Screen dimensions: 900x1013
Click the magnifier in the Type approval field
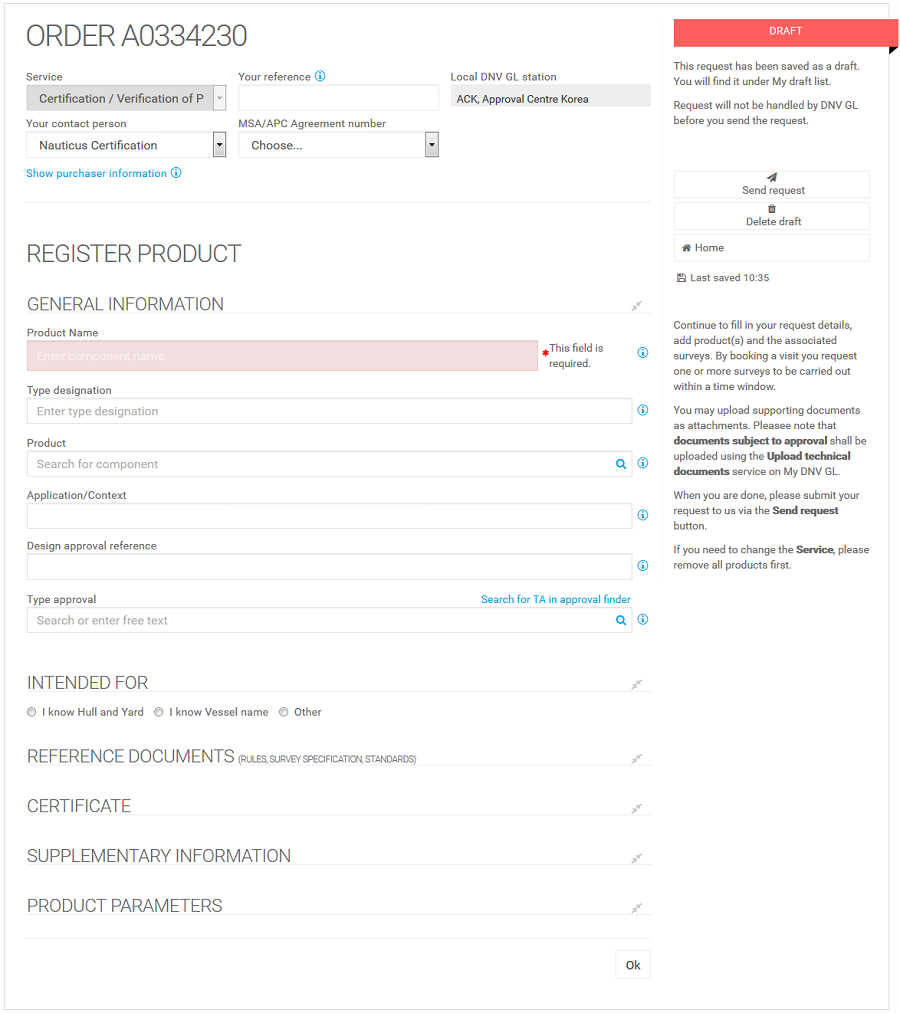click(x=620, y=619)
